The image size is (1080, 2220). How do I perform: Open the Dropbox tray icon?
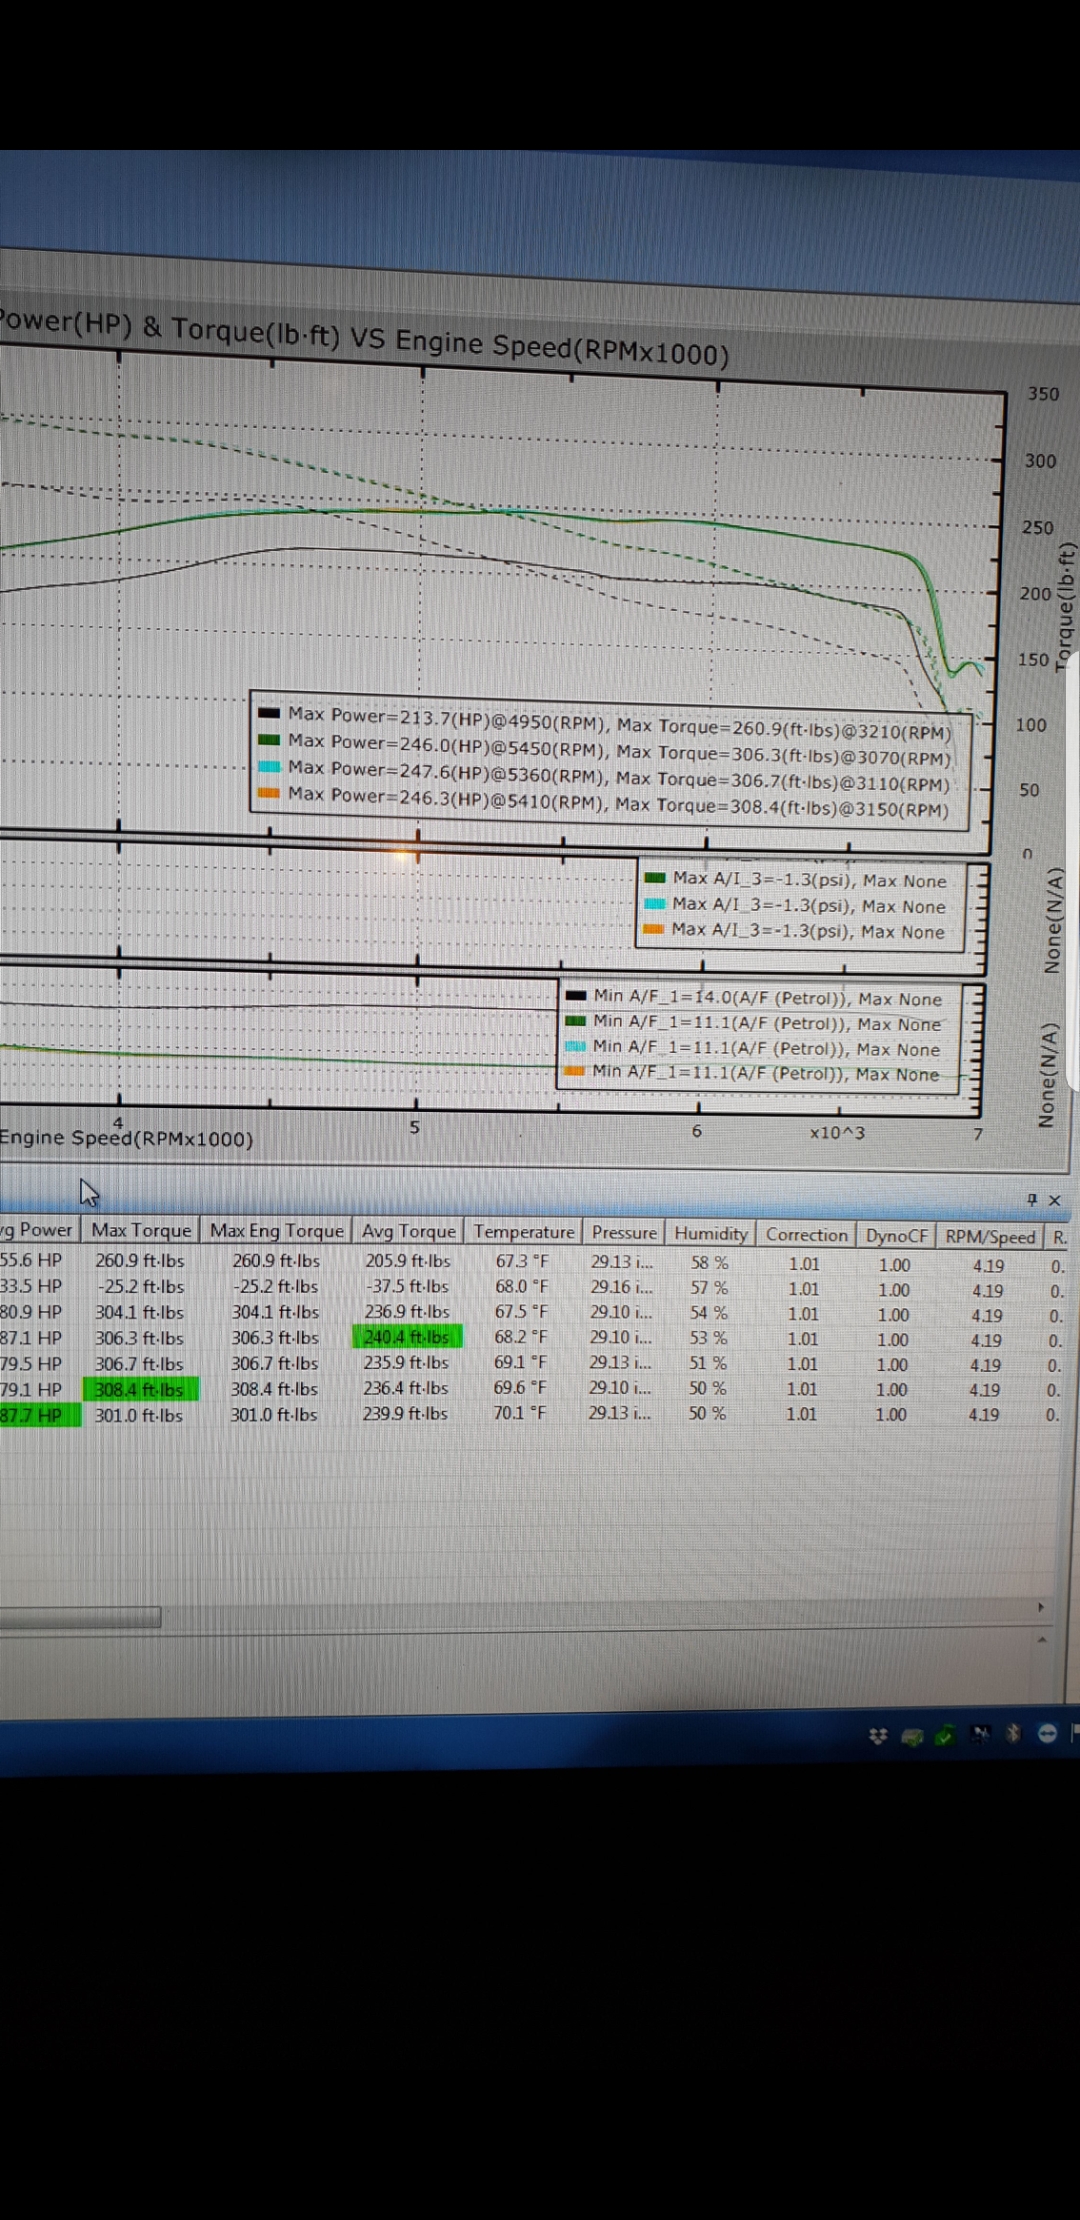(x=878, y=1736)
